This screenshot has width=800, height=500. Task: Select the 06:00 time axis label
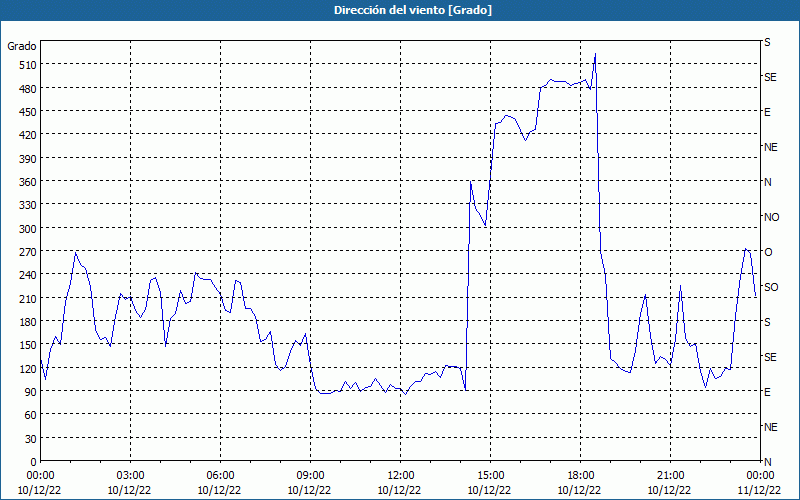pyautogui.click(x=220, y=475)
